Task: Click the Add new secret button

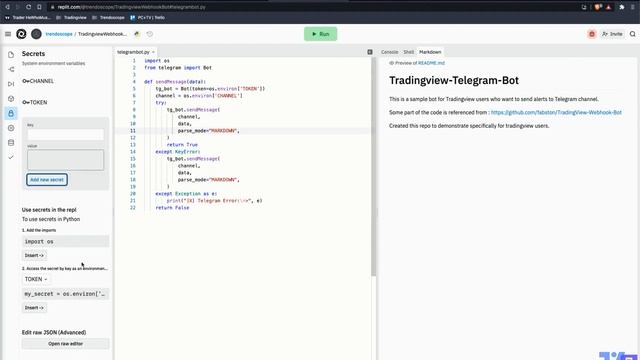Action: 47,180
